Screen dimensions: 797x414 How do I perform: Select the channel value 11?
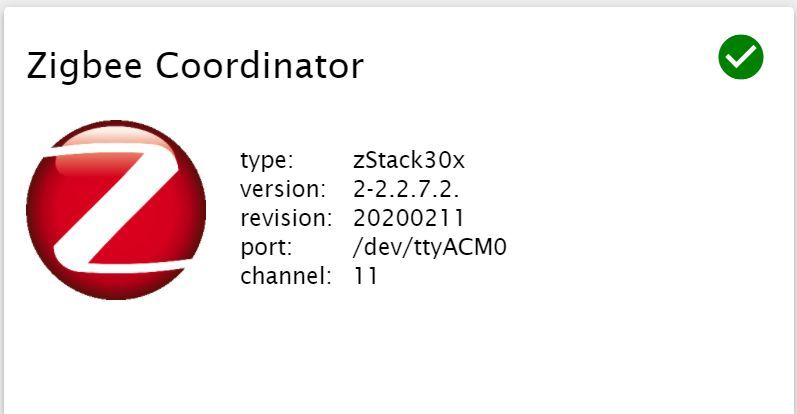(x=365, y=276)
